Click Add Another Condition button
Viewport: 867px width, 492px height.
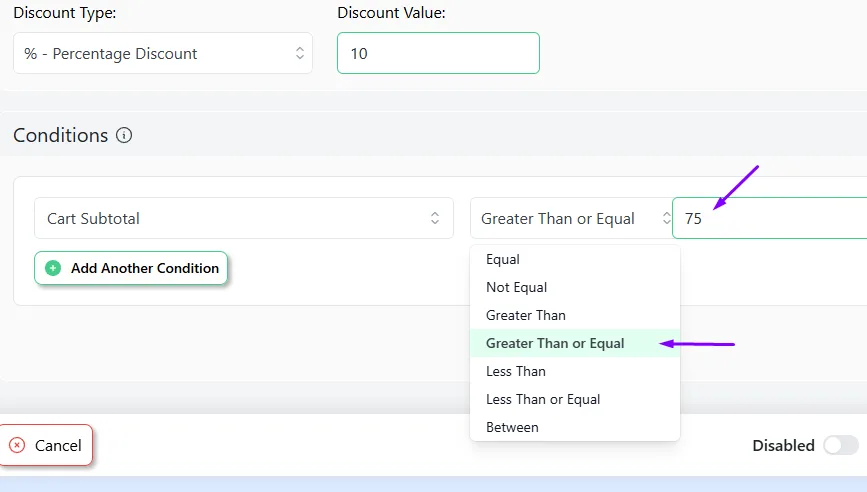131,268
